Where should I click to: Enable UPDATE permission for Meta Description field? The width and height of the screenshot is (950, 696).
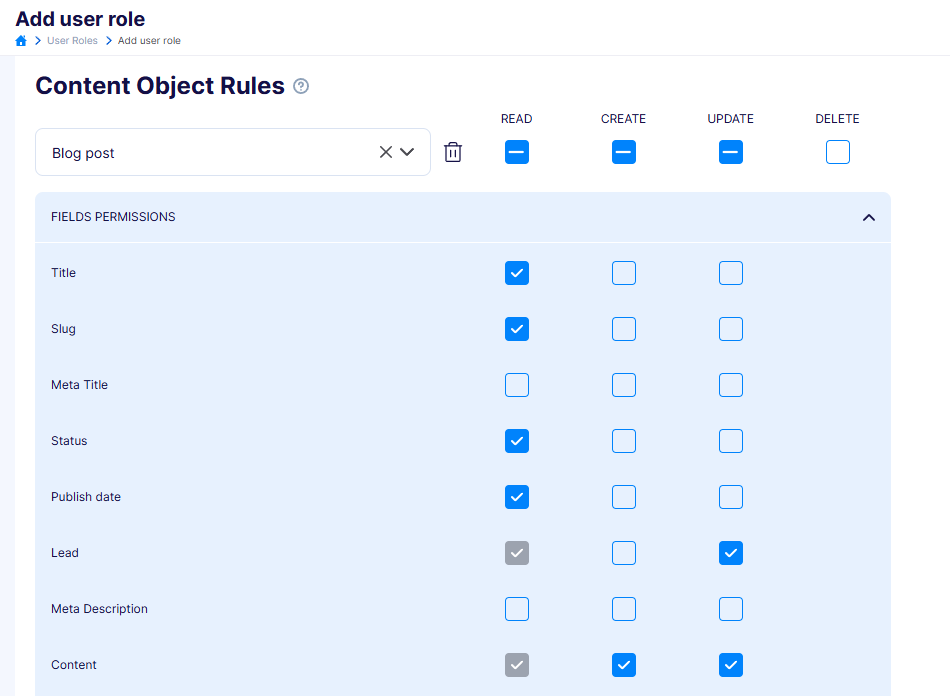pyautogui.click(x=731, y=609)
